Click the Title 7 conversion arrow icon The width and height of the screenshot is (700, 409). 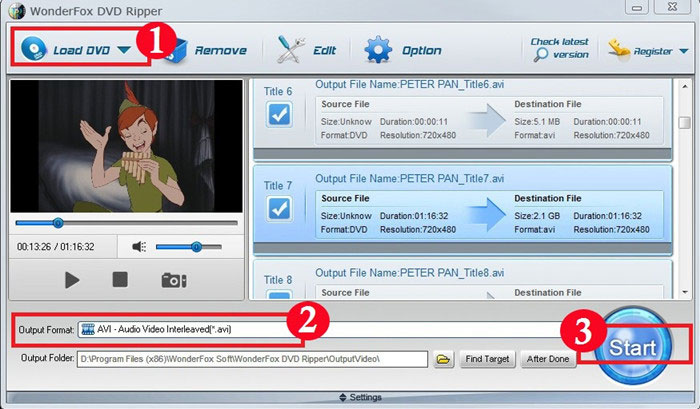pos(486,214)
